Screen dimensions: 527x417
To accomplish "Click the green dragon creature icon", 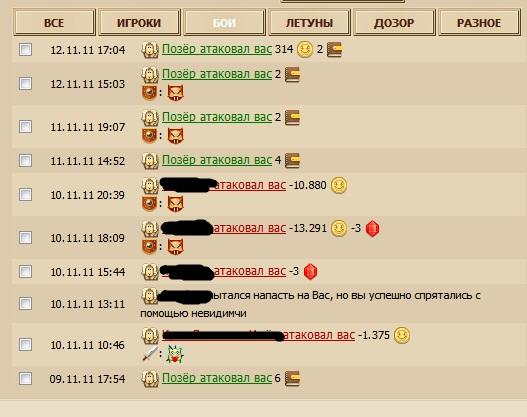I will pos(175,355).
